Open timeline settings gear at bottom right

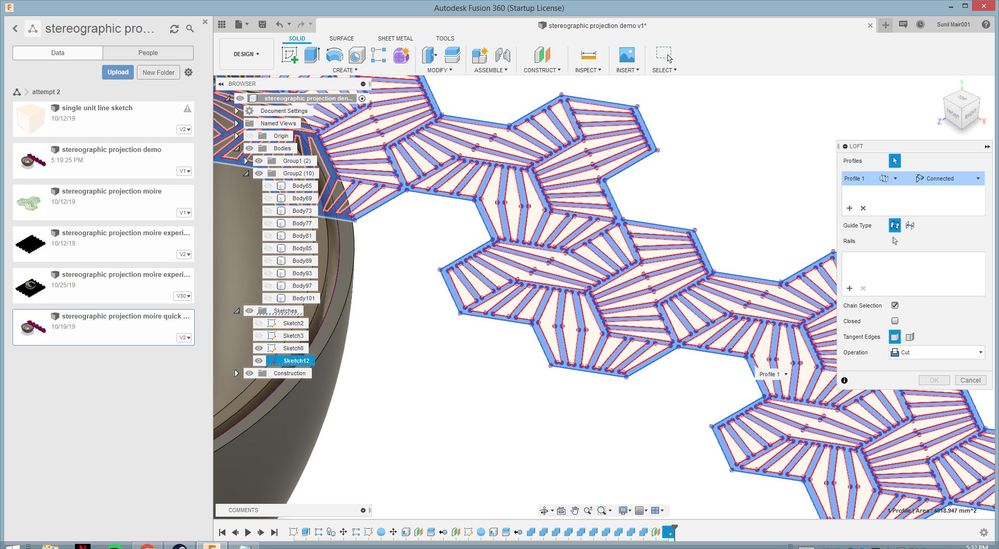(x=984, y=532)
